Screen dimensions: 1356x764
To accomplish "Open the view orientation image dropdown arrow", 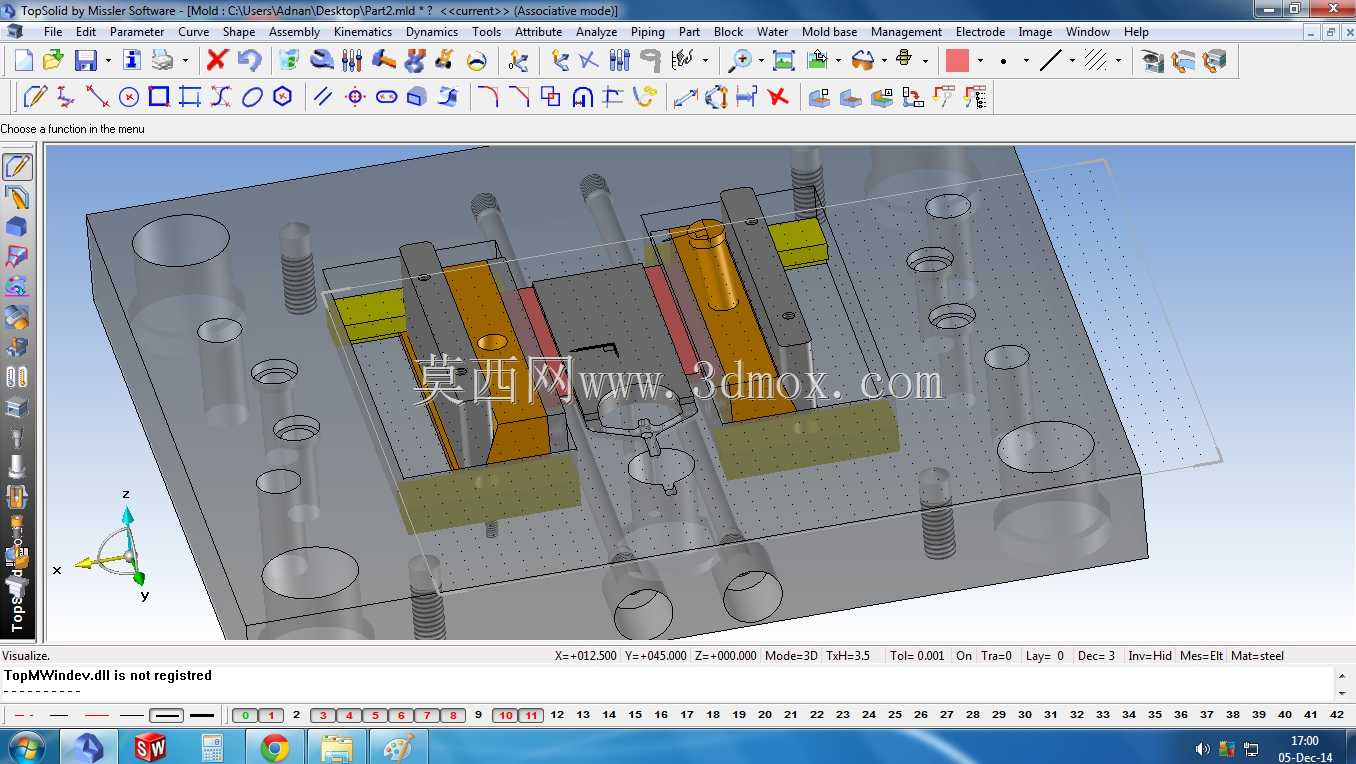I will pyautogui.click(x=838, y=60).
